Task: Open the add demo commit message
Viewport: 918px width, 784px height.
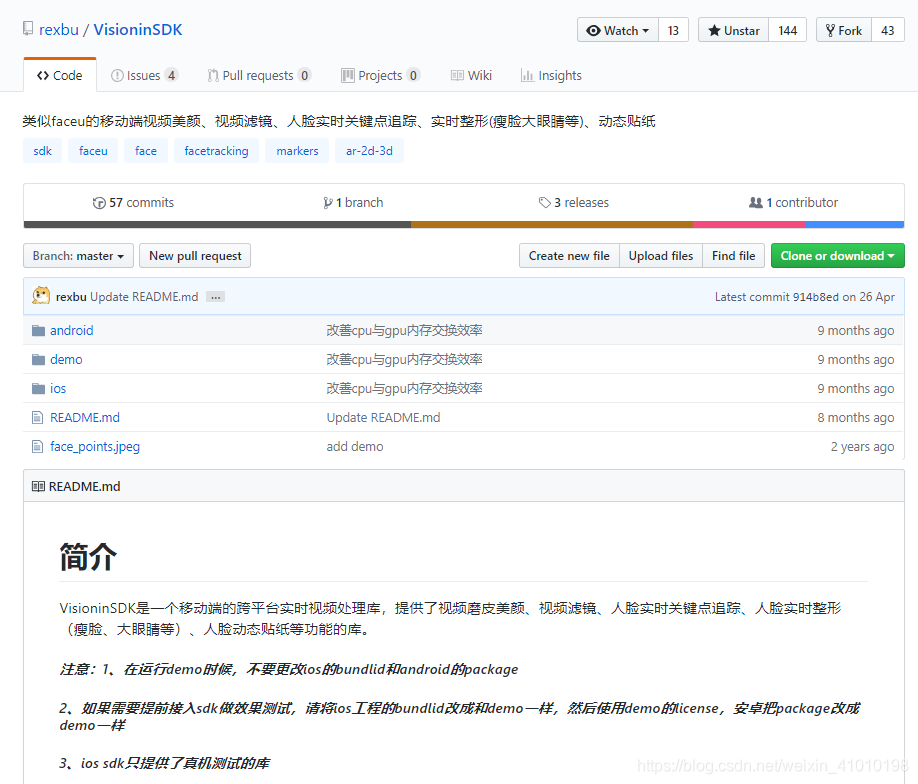Action: coord(355,447)
